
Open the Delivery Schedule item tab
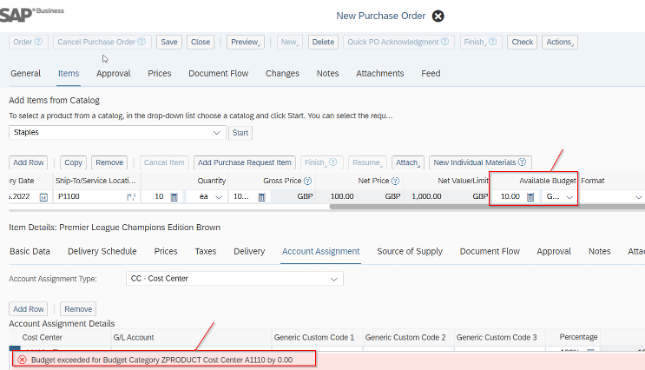pos(102,251)
